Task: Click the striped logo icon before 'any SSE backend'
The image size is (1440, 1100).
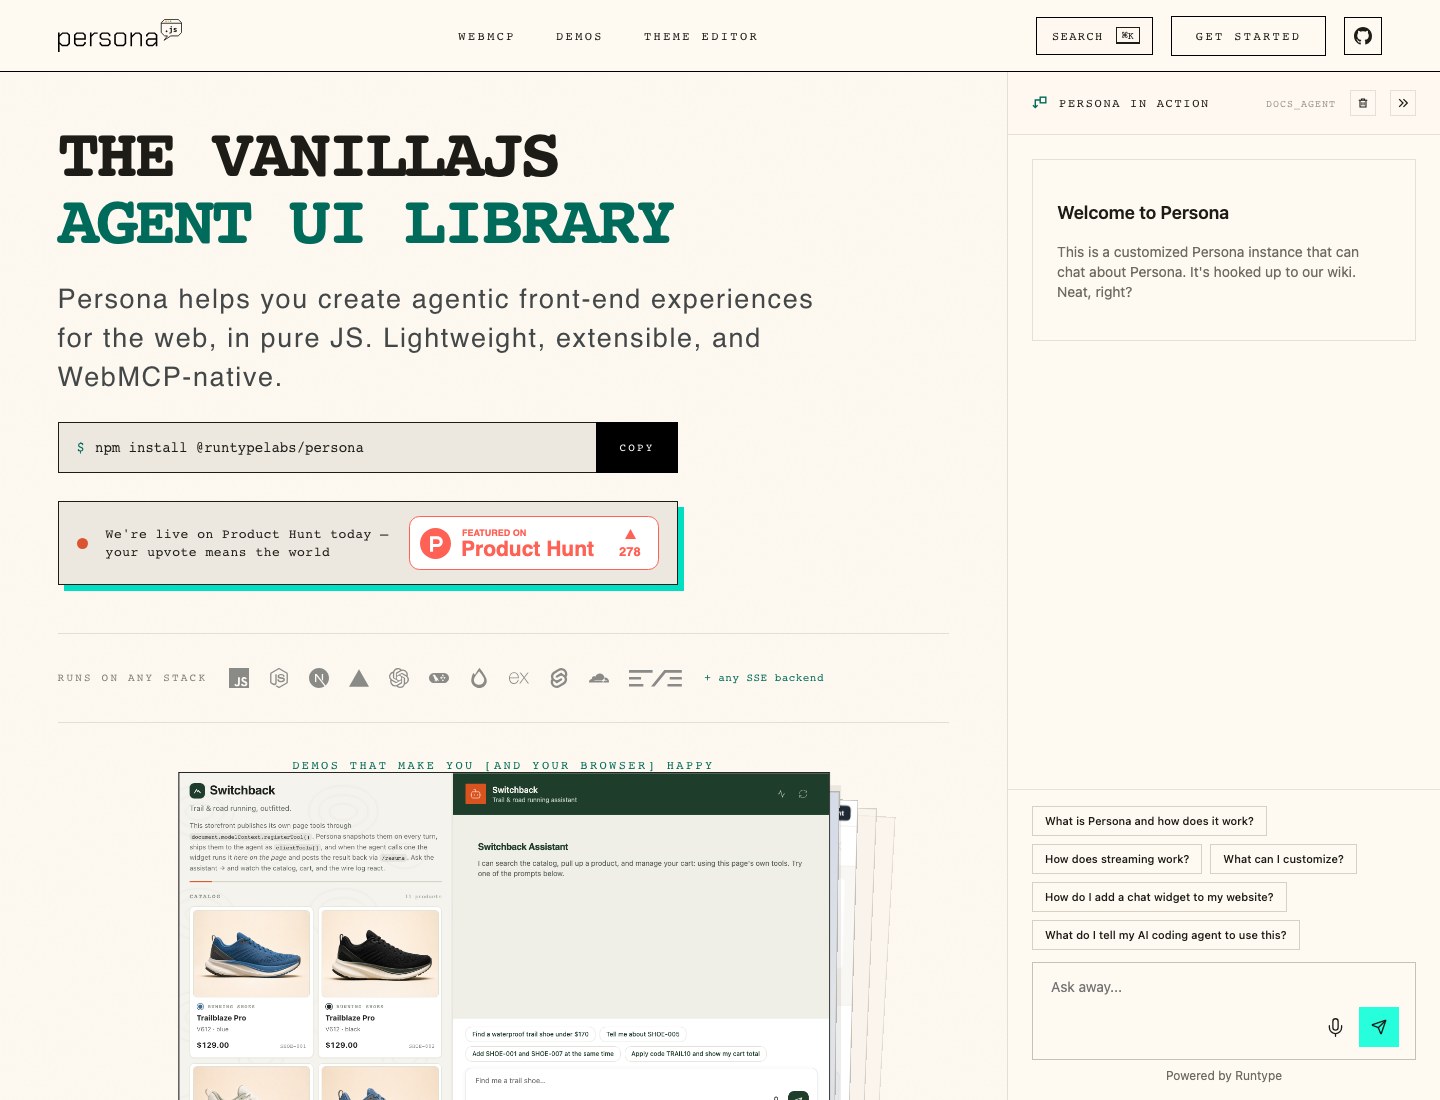Action: coord(655,678)
